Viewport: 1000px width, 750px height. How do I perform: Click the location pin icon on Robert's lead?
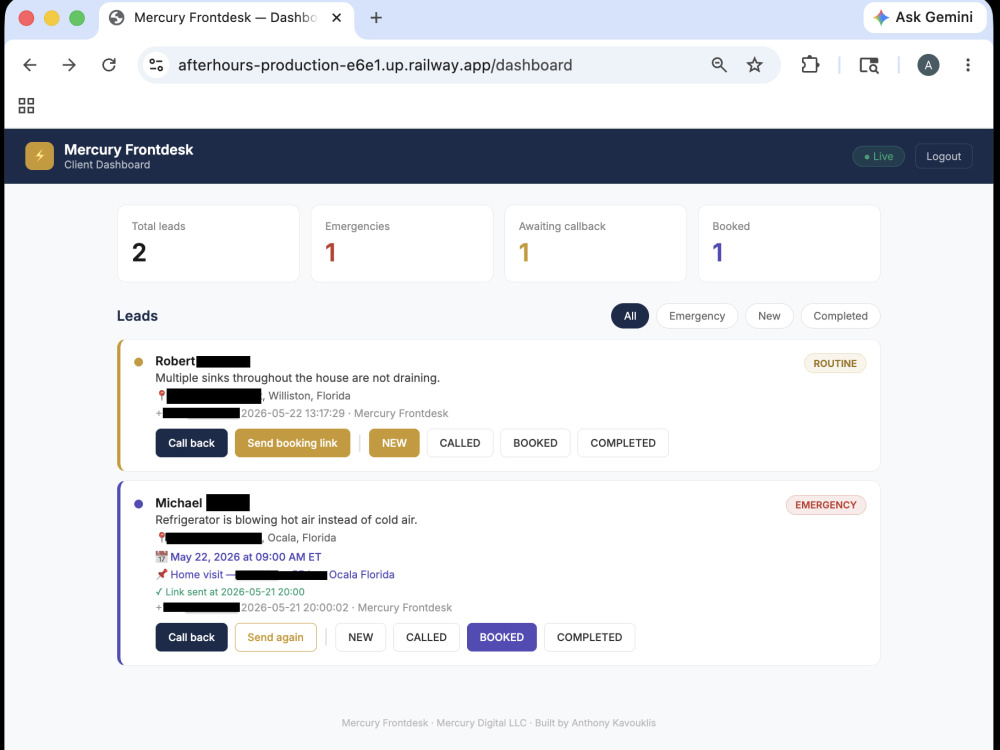[161, 396]
